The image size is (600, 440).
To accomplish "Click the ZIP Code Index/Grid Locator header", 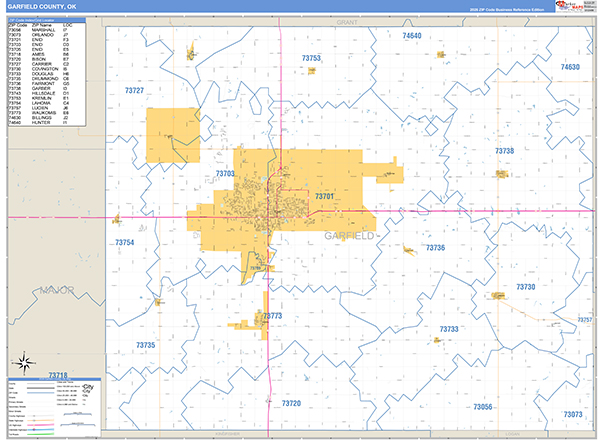I will pos(47,20).
